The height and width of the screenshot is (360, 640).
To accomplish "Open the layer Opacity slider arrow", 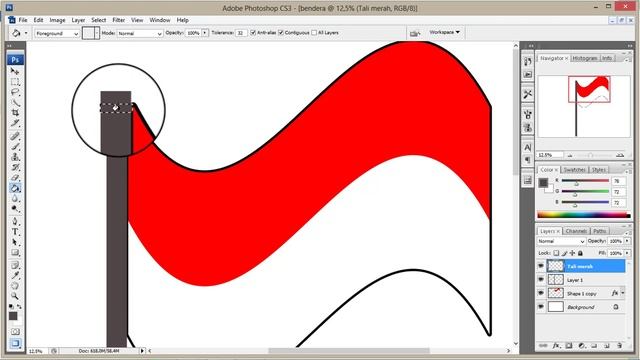I will [x=627, y=241].
